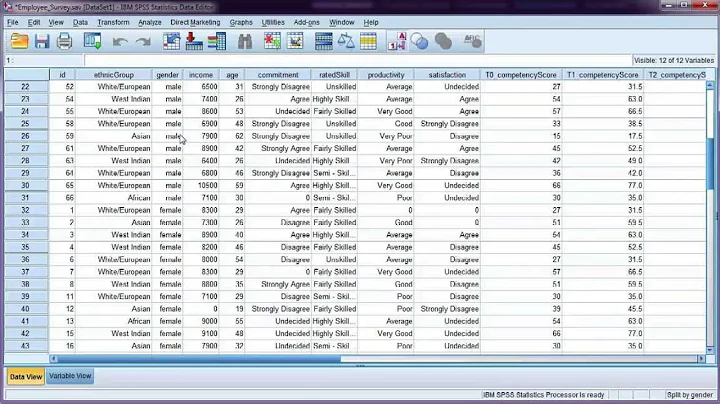The image size is (720, 404).
Task: Open the Edit menu
Action: [34, 22]
